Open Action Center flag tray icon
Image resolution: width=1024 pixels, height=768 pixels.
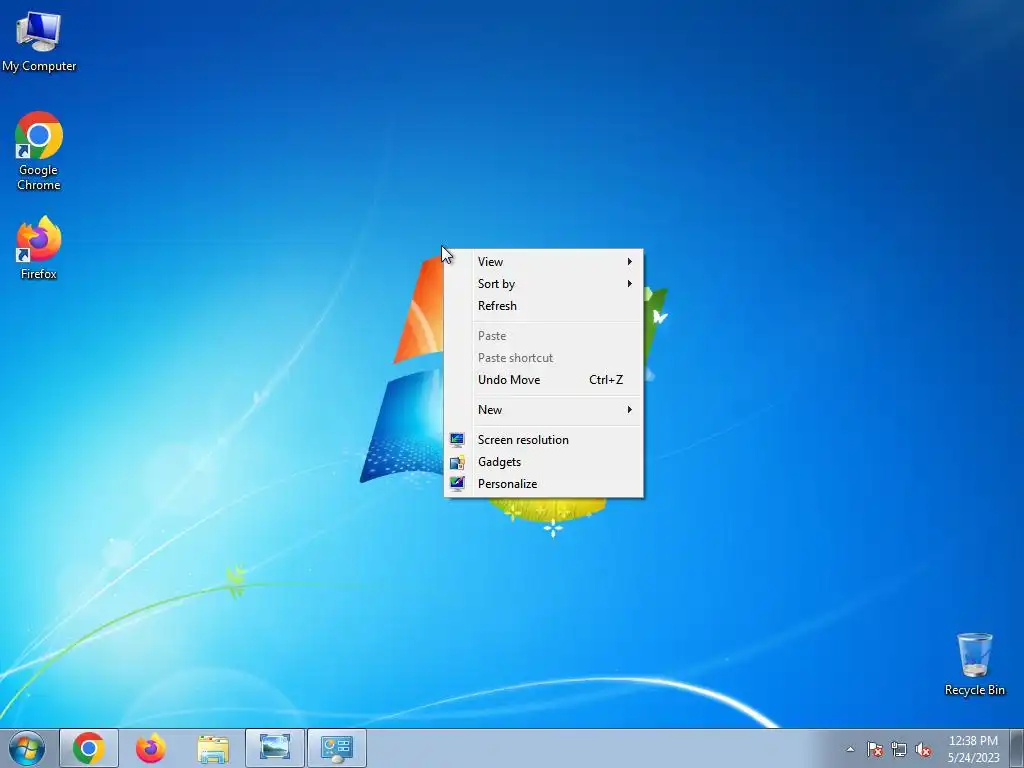point(875,750)
